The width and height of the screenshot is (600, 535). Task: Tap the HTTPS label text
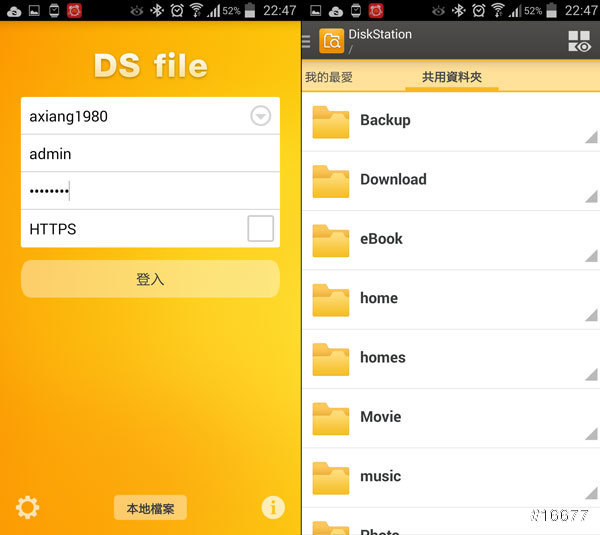(x=53, y=229)
